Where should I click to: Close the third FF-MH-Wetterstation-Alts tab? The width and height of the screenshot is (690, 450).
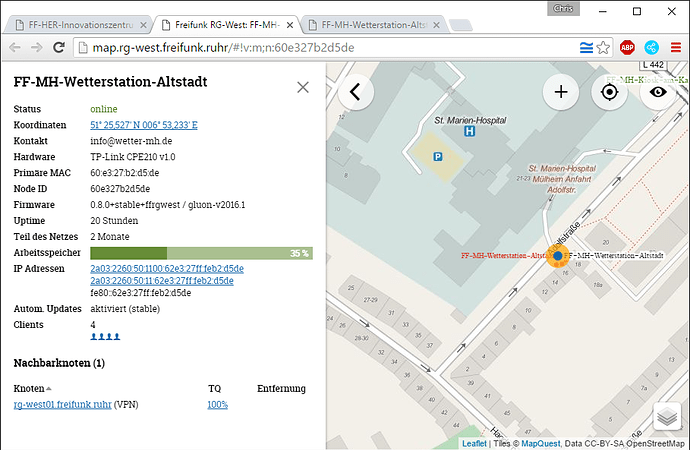pos(437,26)
